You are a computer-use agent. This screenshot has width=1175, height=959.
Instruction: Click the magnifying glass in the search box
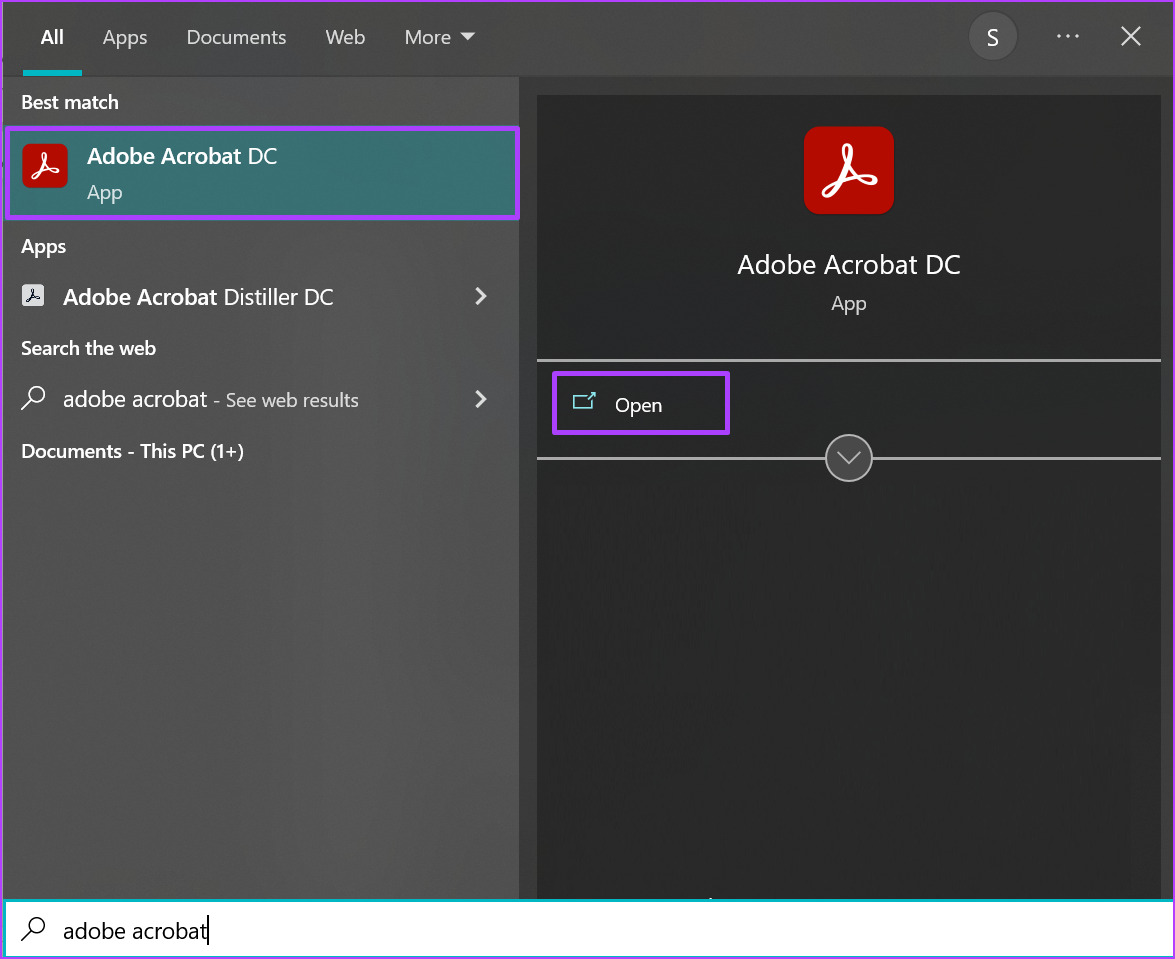(33, 930)
